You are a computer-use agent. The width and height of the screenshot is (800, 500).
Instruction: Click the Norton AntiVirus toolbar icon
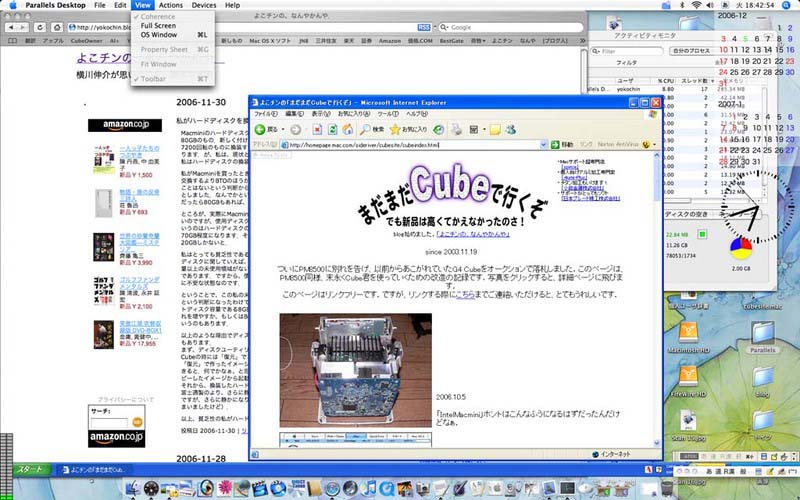pos(646,145)
